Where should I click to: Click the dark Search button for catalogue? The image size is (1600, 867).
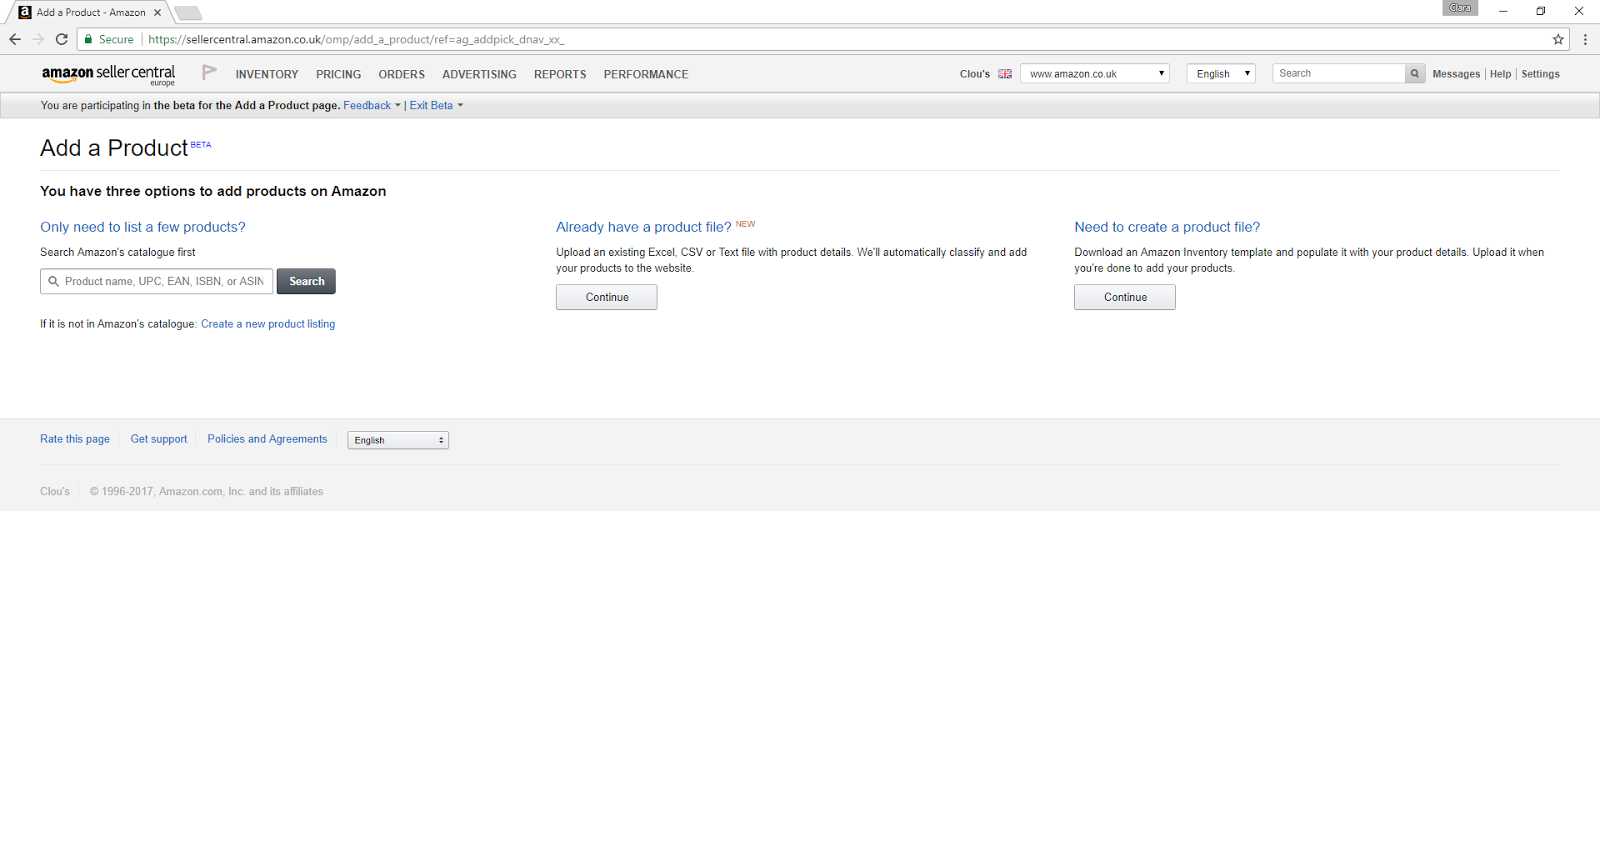(306, 281)
